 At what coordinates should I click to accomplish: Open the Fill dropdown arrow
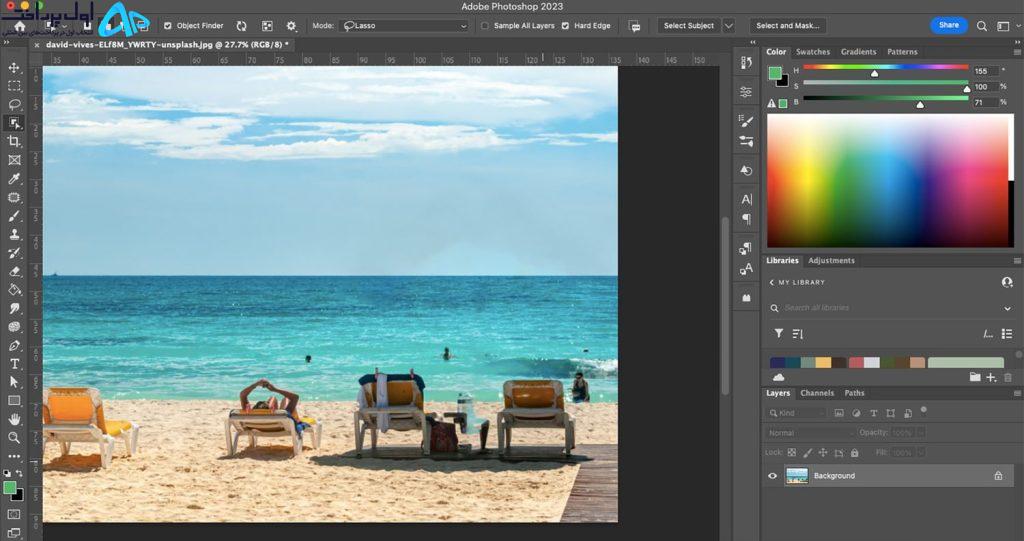tap(921, 452)
